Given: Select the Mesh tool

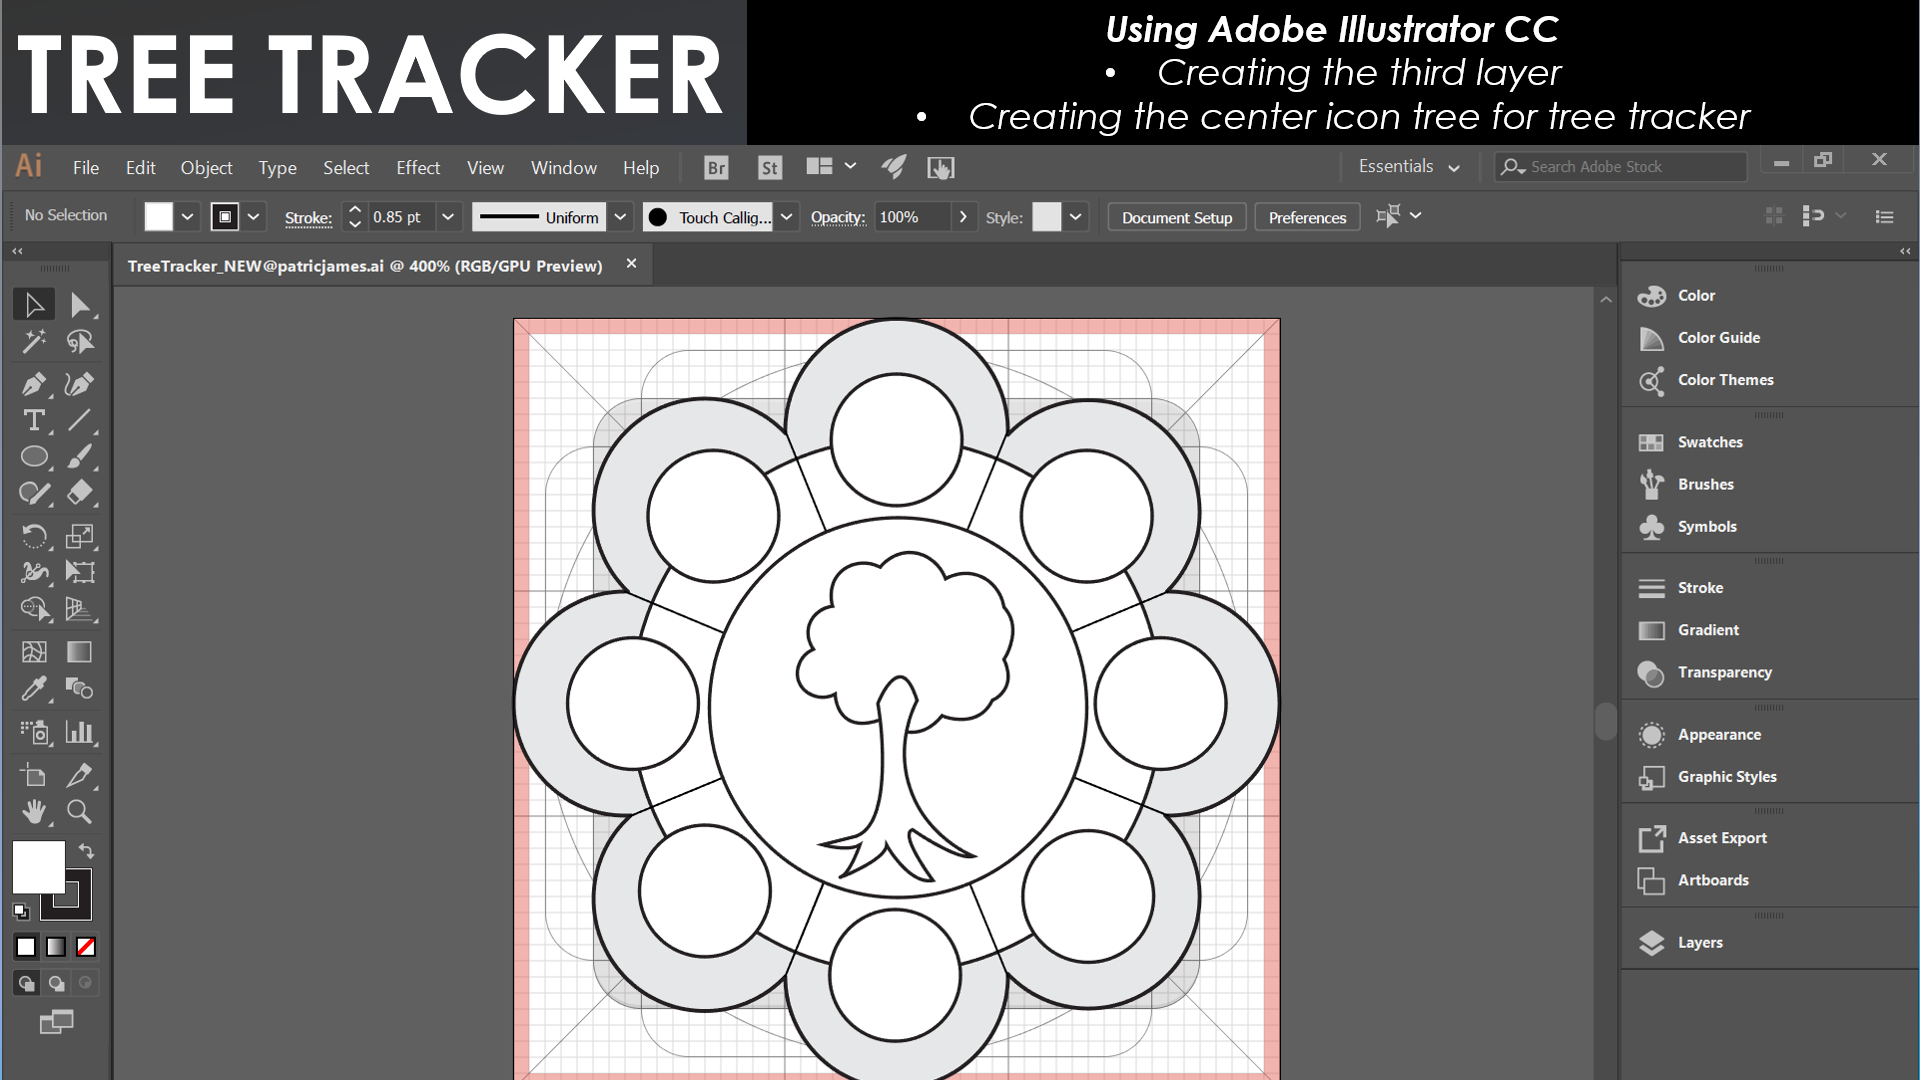Looking at the screenshot, I should pyautogui.click(x=34, y=652).
